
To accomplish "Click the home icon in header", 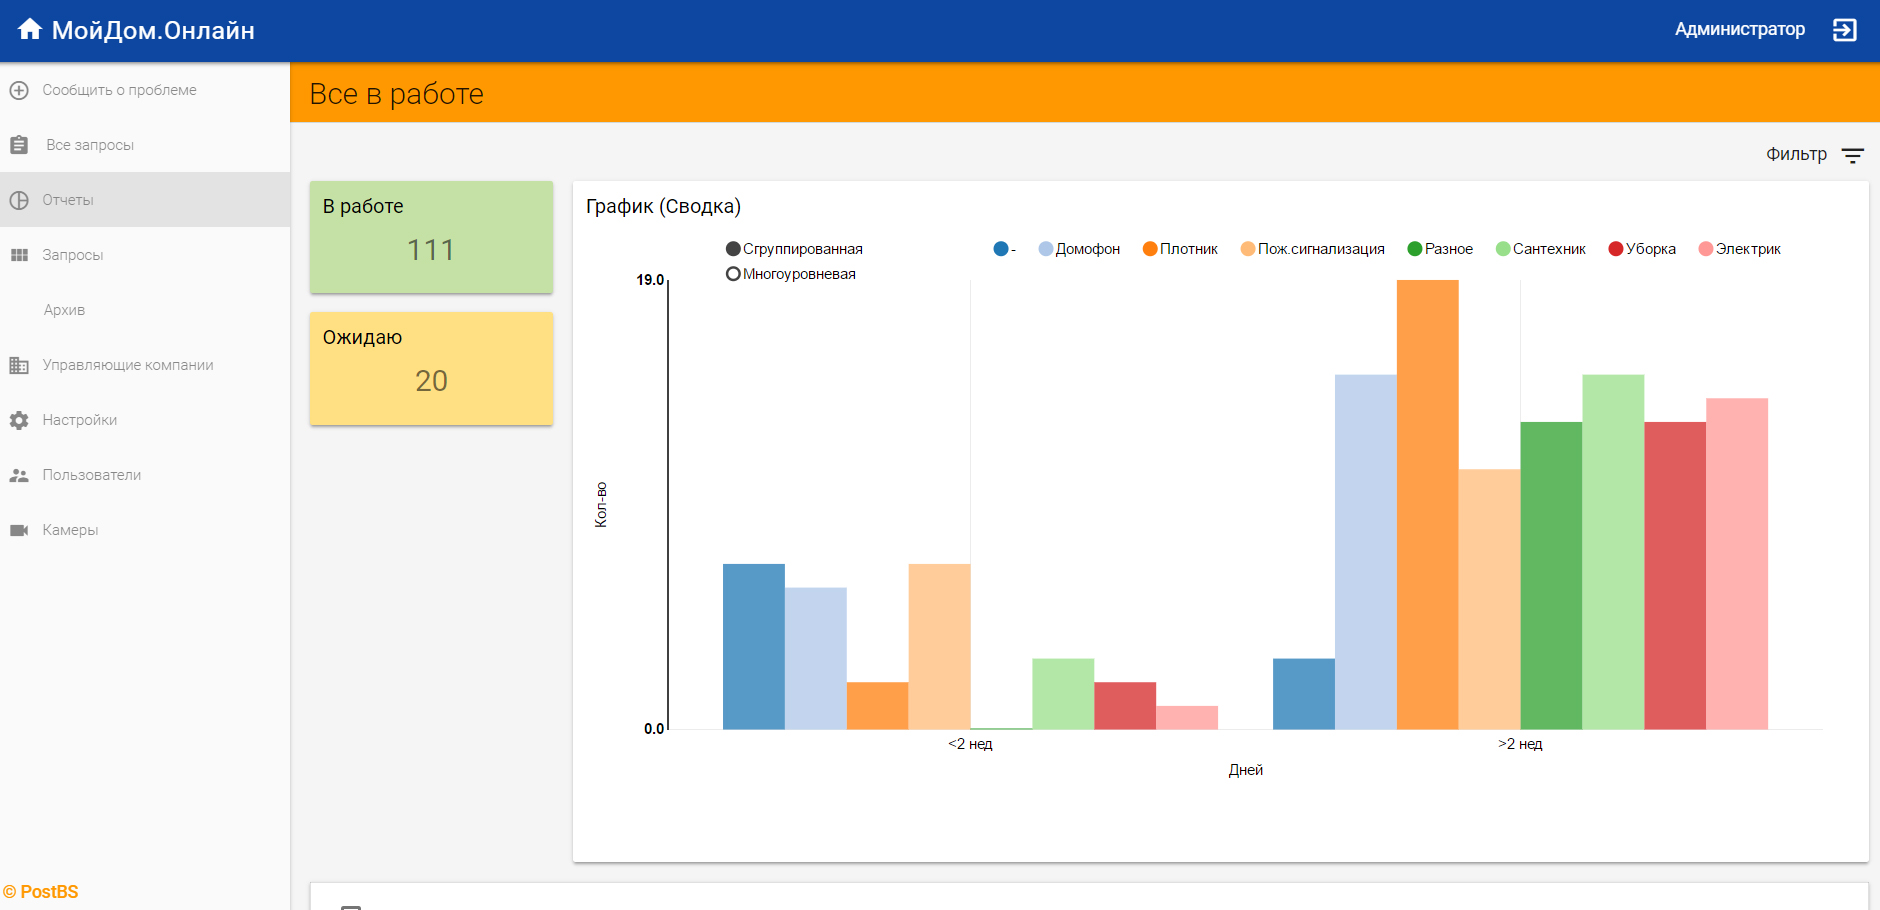I will (x=30, y=29).
